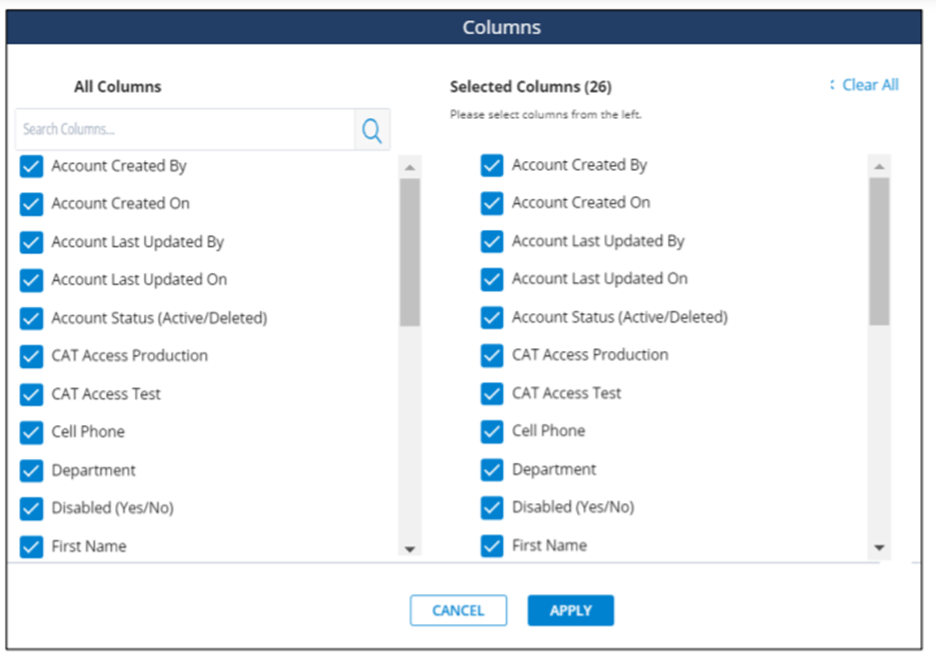
Task: Disable Department in All Columns list
Action: 31,470
